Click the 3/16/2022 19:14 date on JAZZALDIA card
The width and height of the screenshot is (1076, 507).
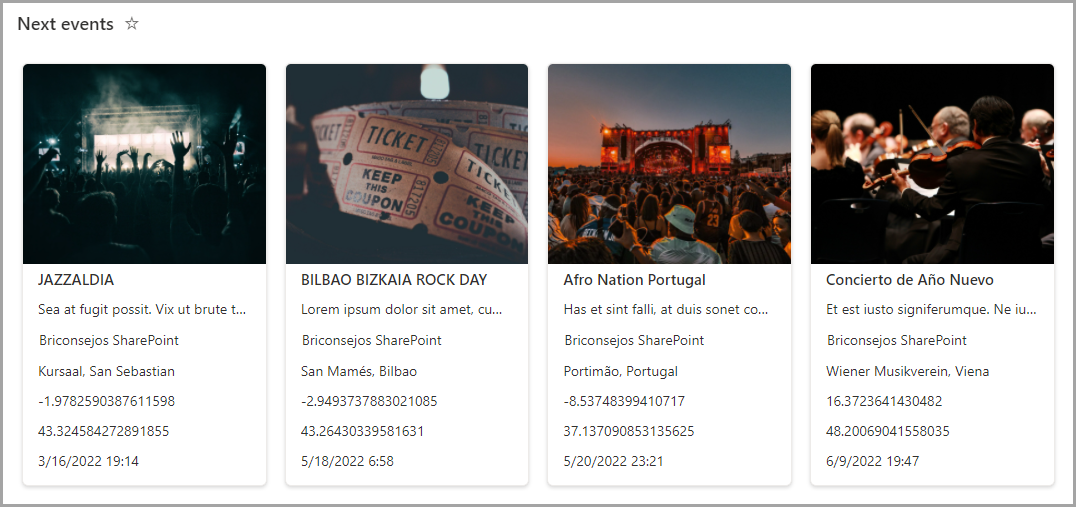pyautogui.click(x=89, y=461)
